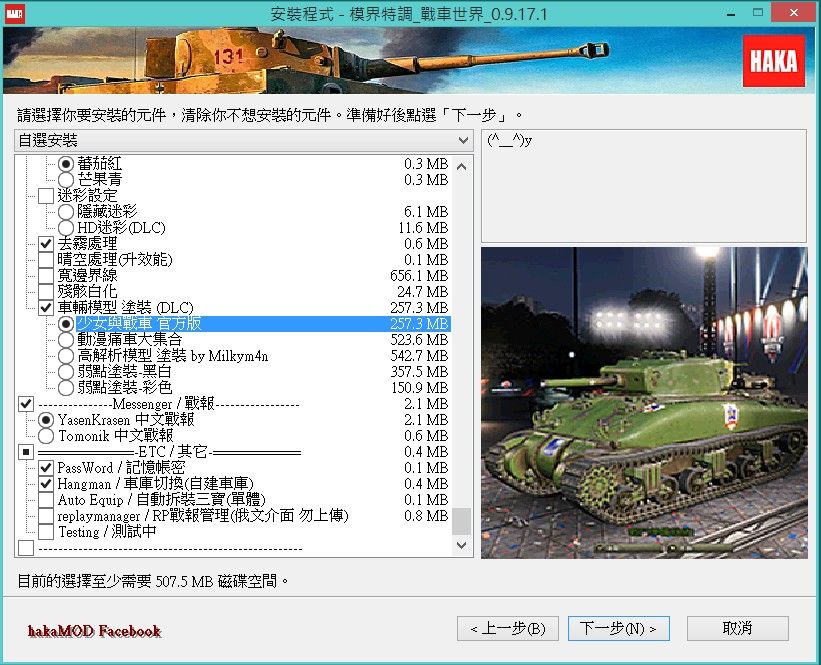Select the 蕃茄紅 radio option

(x=65, y=164)
